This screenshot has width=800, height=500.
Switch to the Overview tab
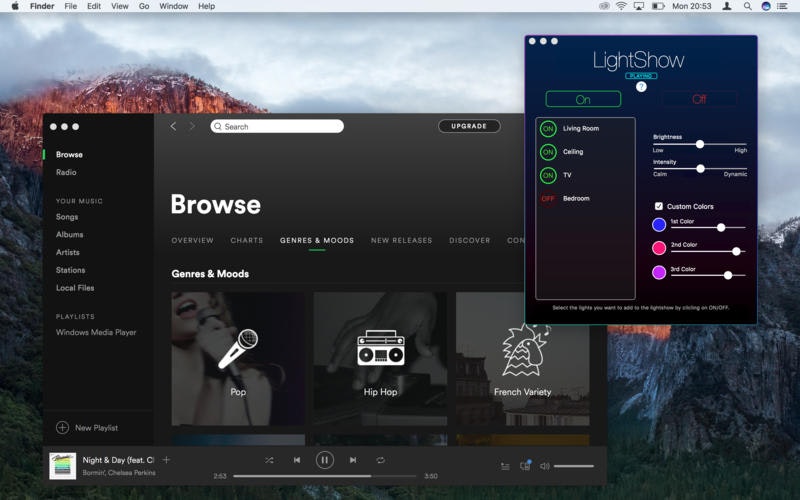click(x=192, y=240)
